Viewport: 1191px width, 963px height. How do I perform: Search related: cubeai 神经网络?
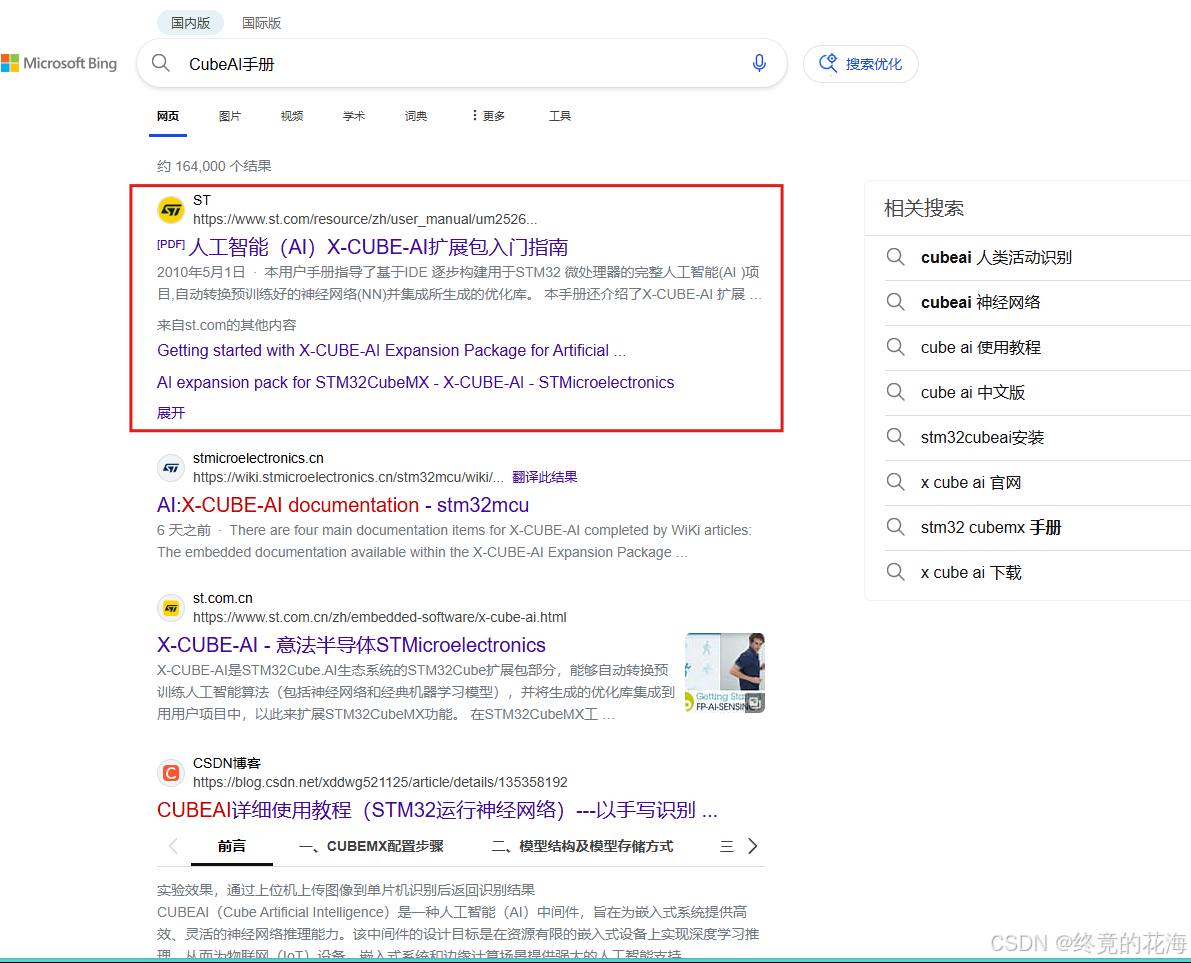(981, 302)
